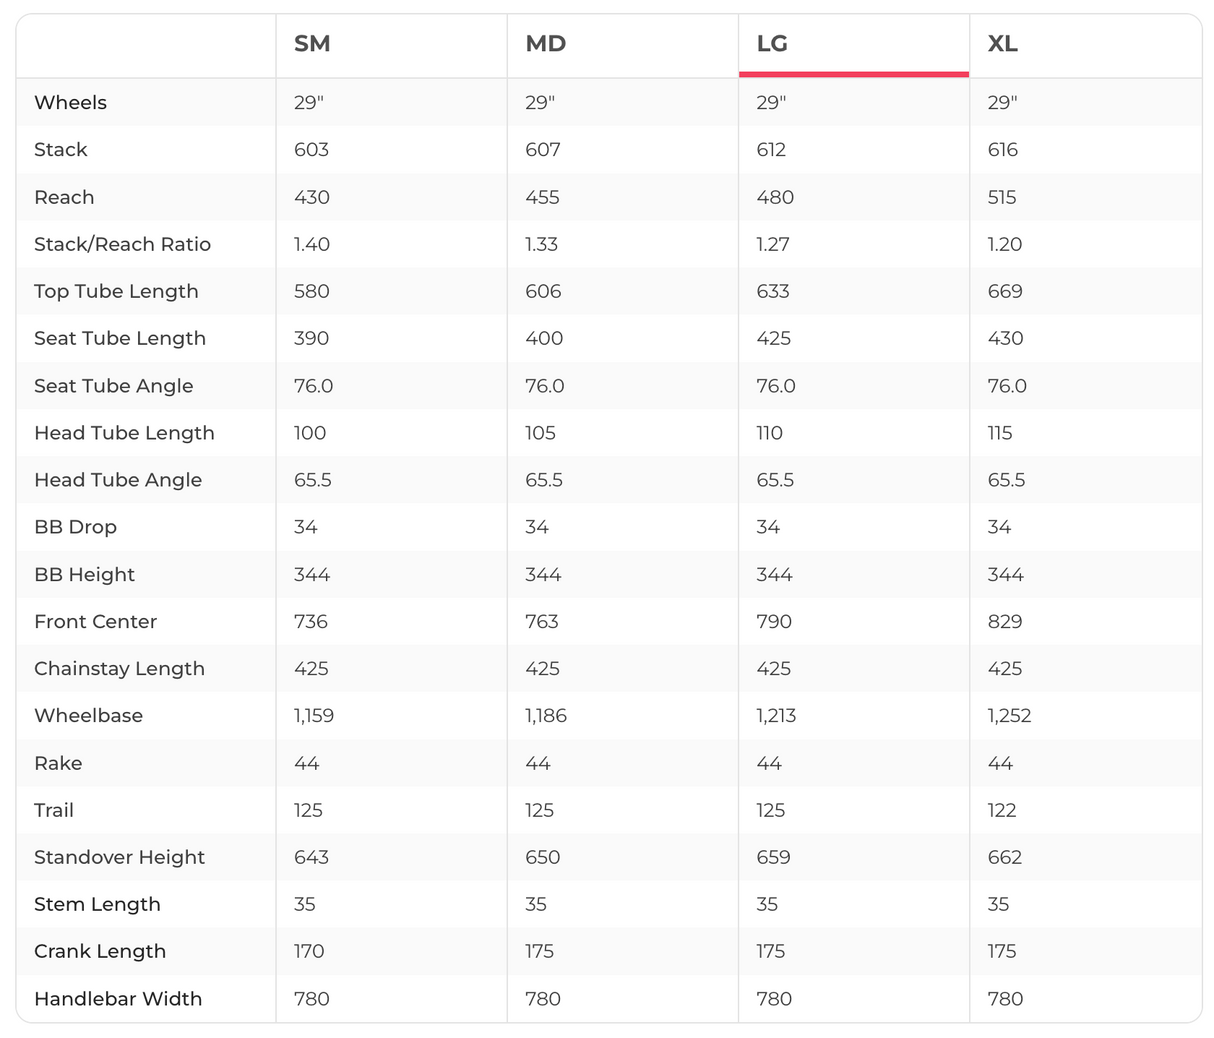
Task: Click the Head Tube Angle row label
Action: tap(118, 480)
